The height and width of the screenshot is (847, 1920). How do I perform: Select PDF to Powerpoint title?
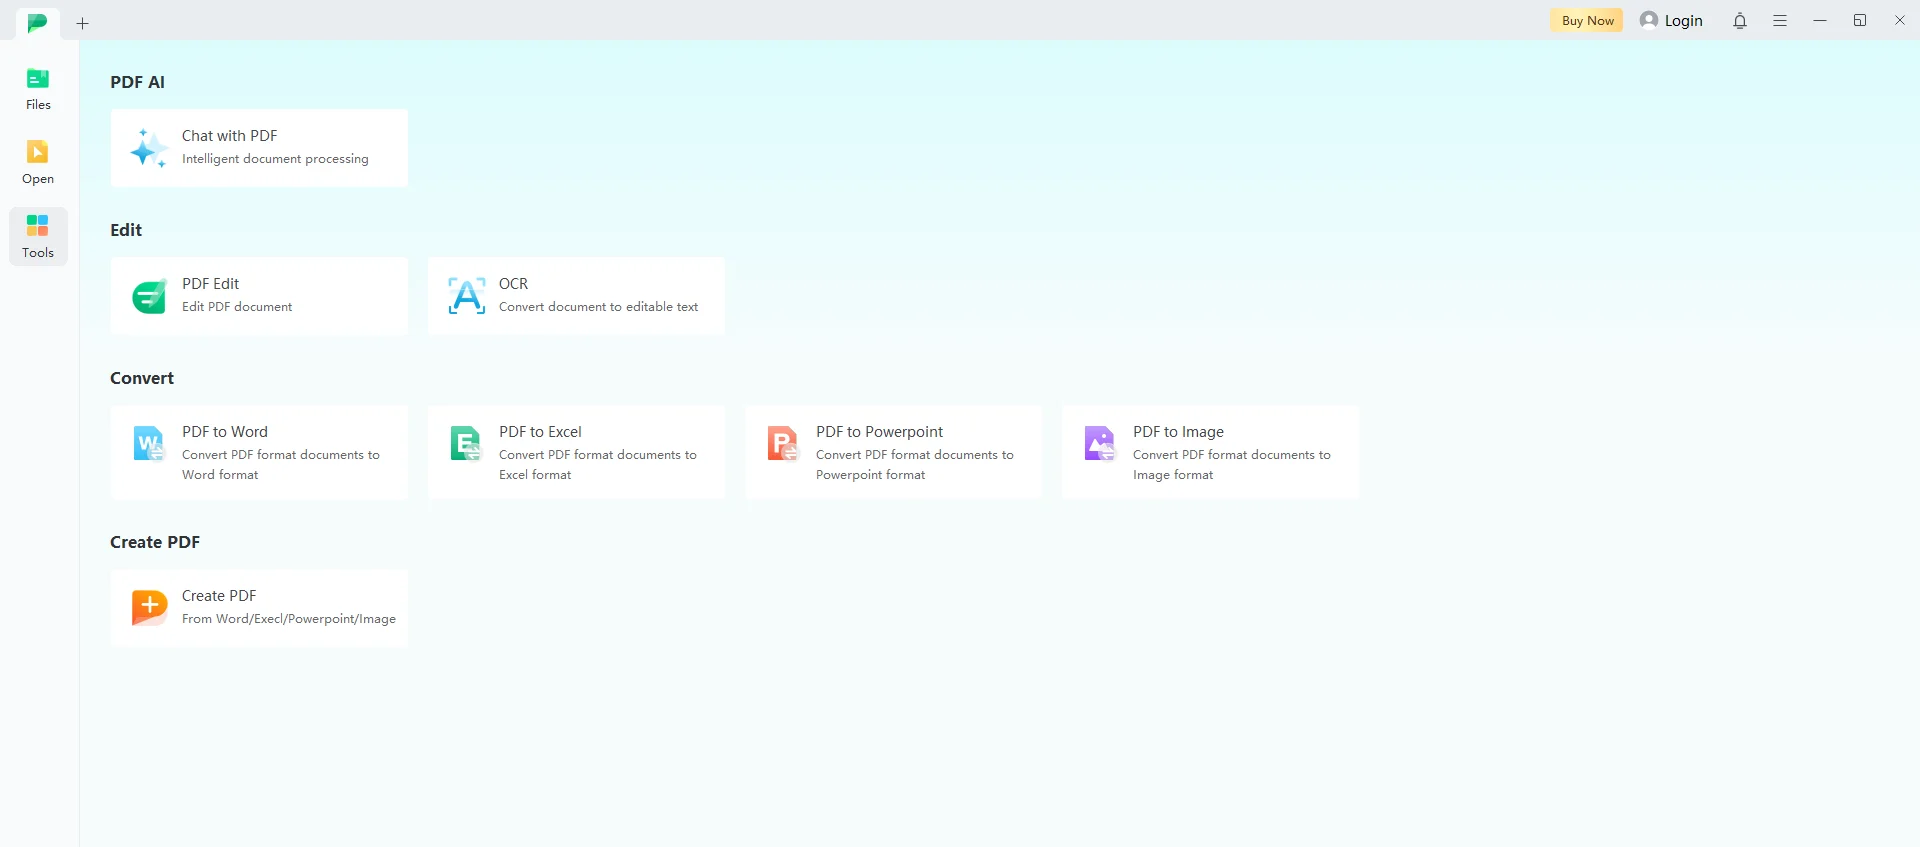880,432
